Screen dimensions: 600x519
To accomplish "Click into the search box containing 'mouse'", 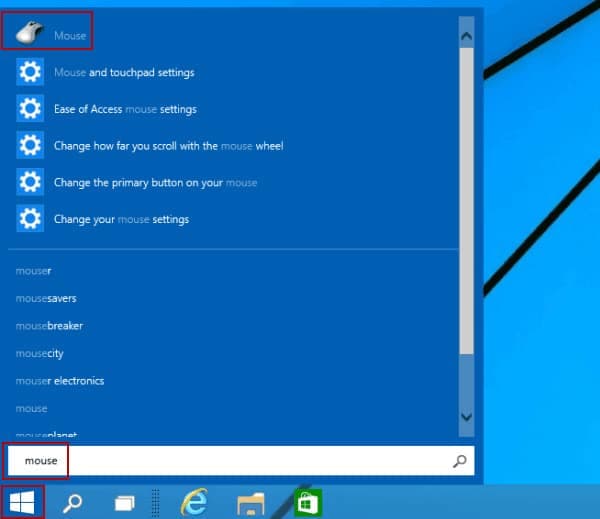I will pos(241,461).
